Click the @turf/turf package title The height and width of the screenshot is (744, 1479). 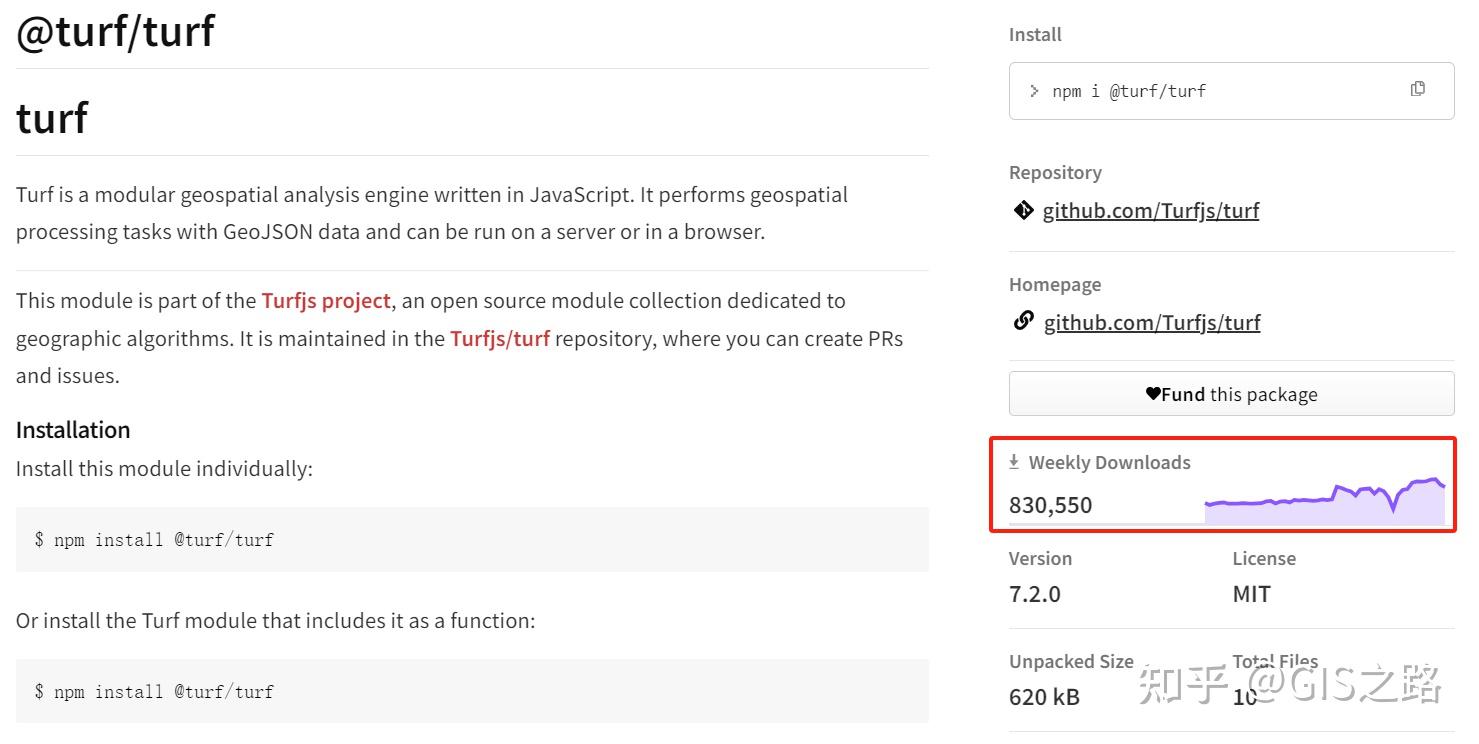(x=116, y=31)
